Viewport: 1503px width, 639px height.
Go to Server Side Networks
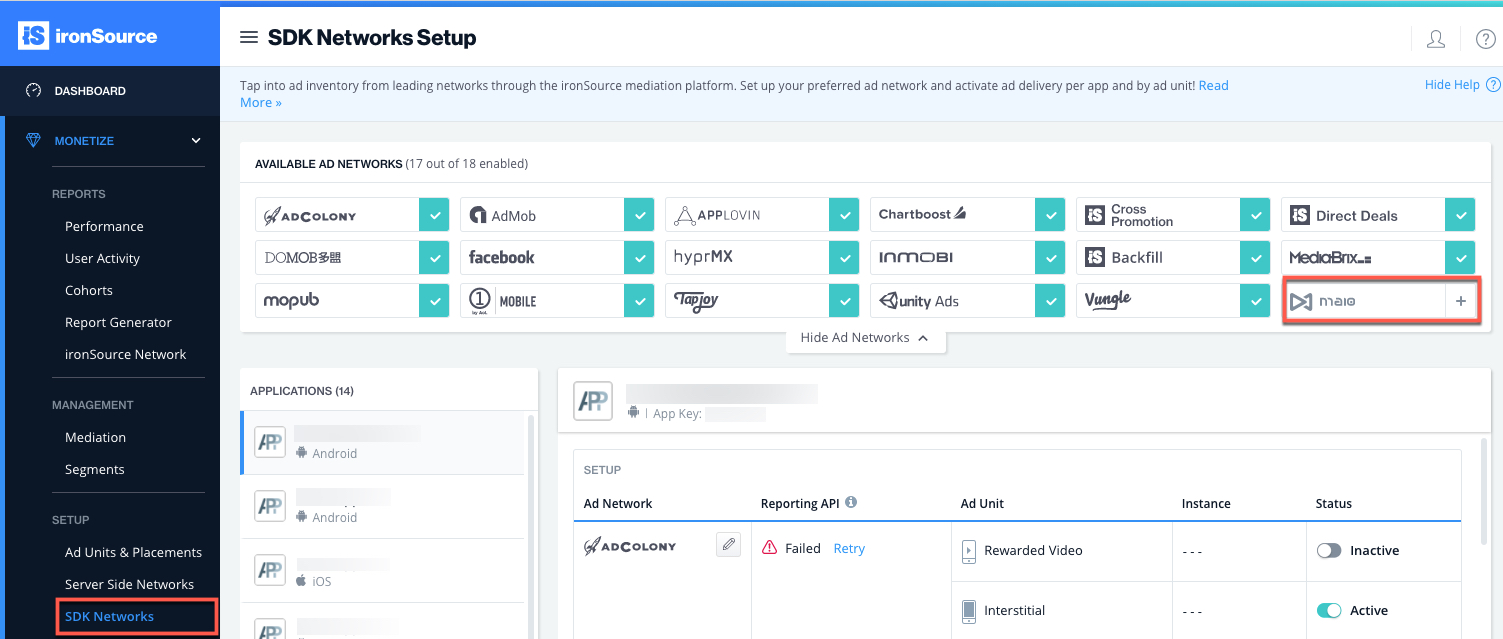coord(129,584)
